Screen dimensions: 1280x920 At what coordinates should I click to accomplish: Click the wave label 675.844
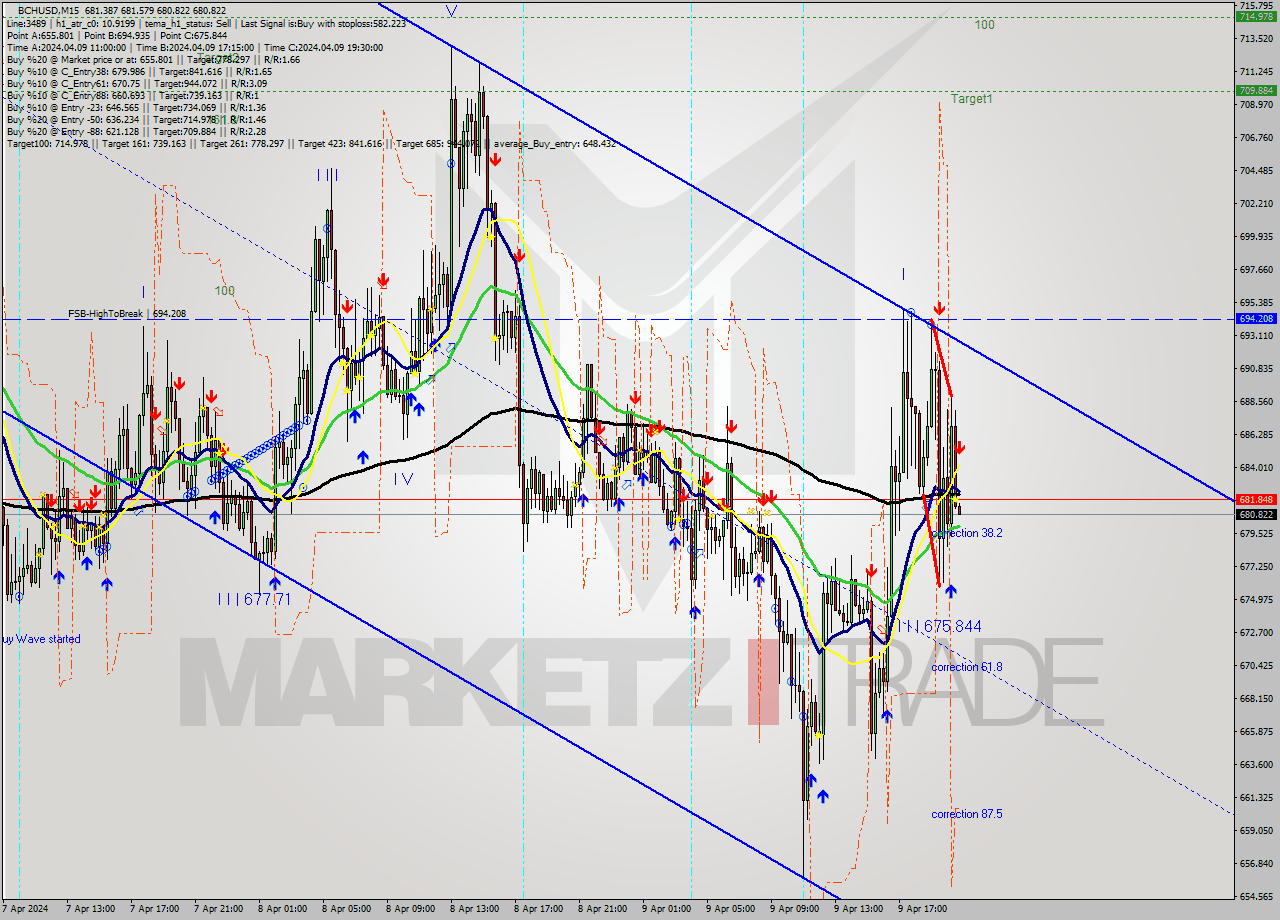click(x=939, y=626)
